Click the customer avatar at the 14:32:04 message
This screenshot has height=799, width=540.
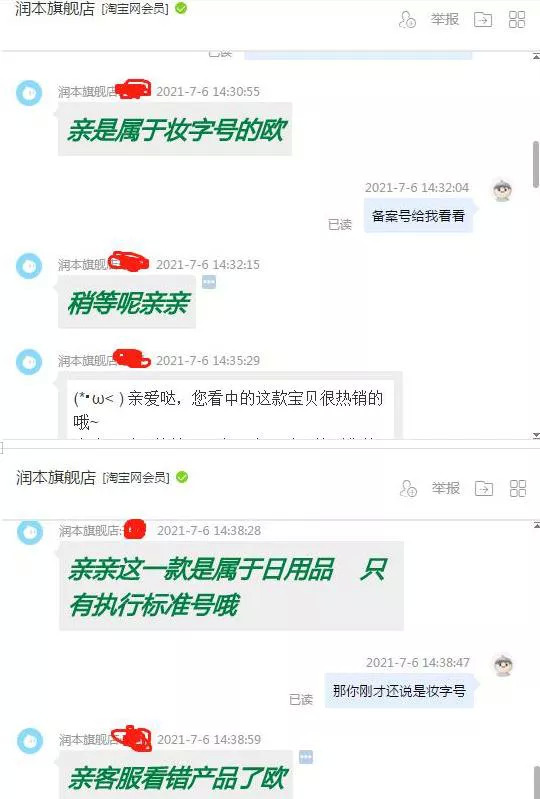(502, 191)
